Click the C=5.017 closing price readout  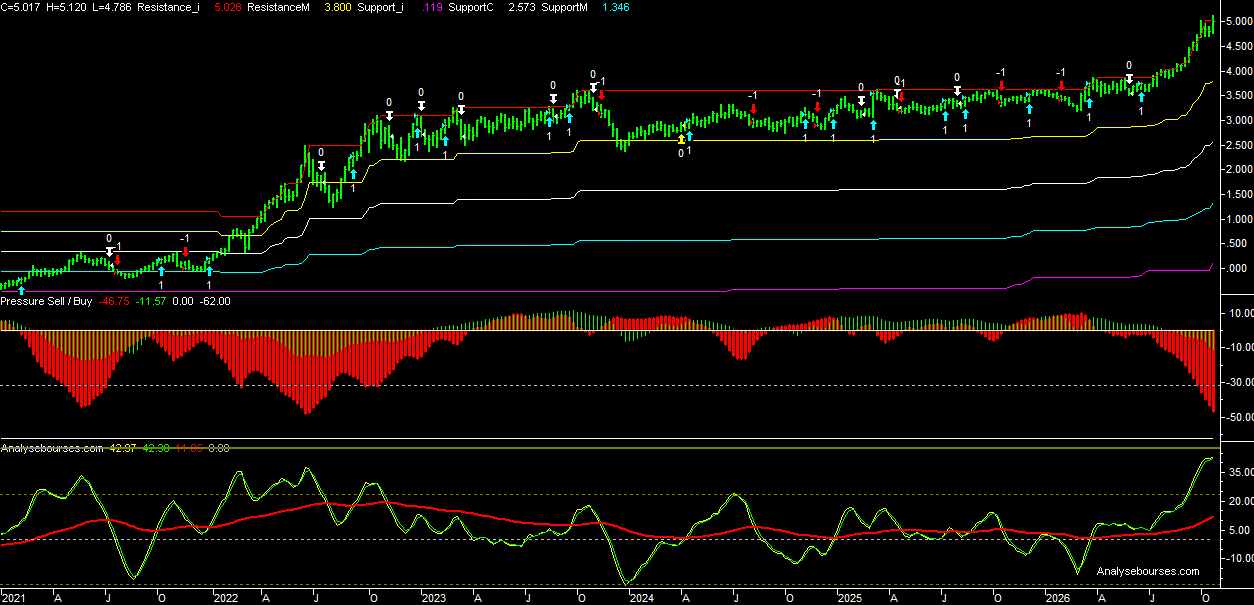coord(22,7)
